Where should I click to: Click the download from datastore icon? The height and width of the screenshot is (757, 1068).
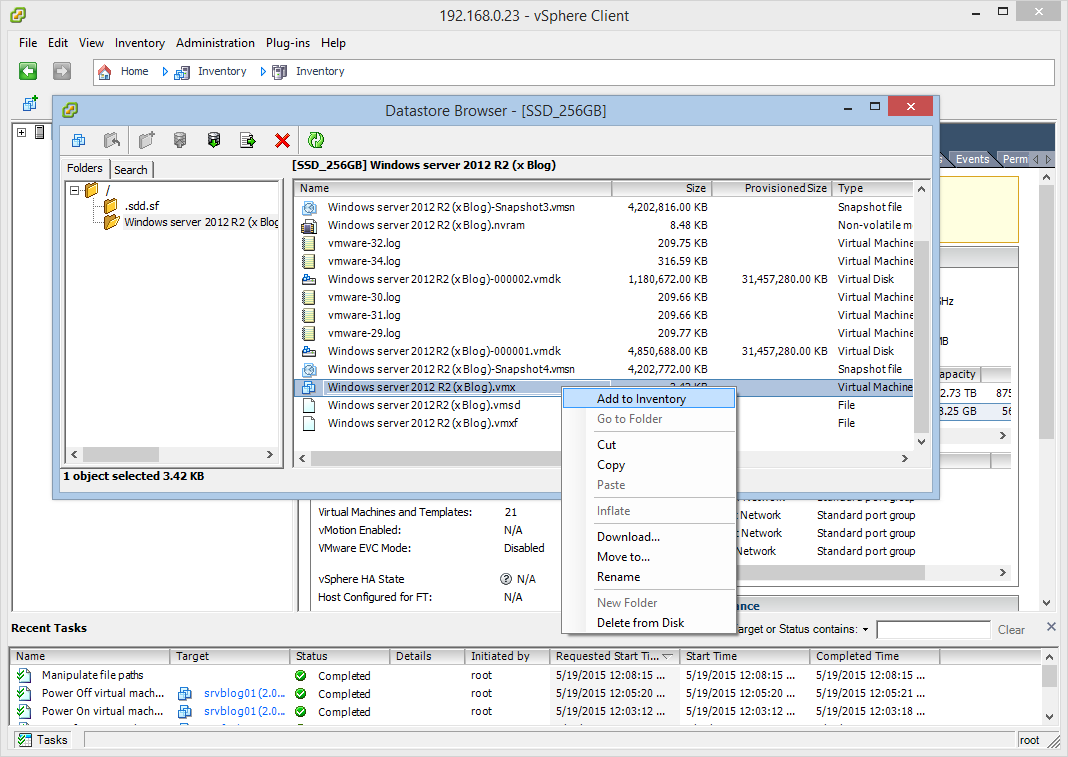214,140
